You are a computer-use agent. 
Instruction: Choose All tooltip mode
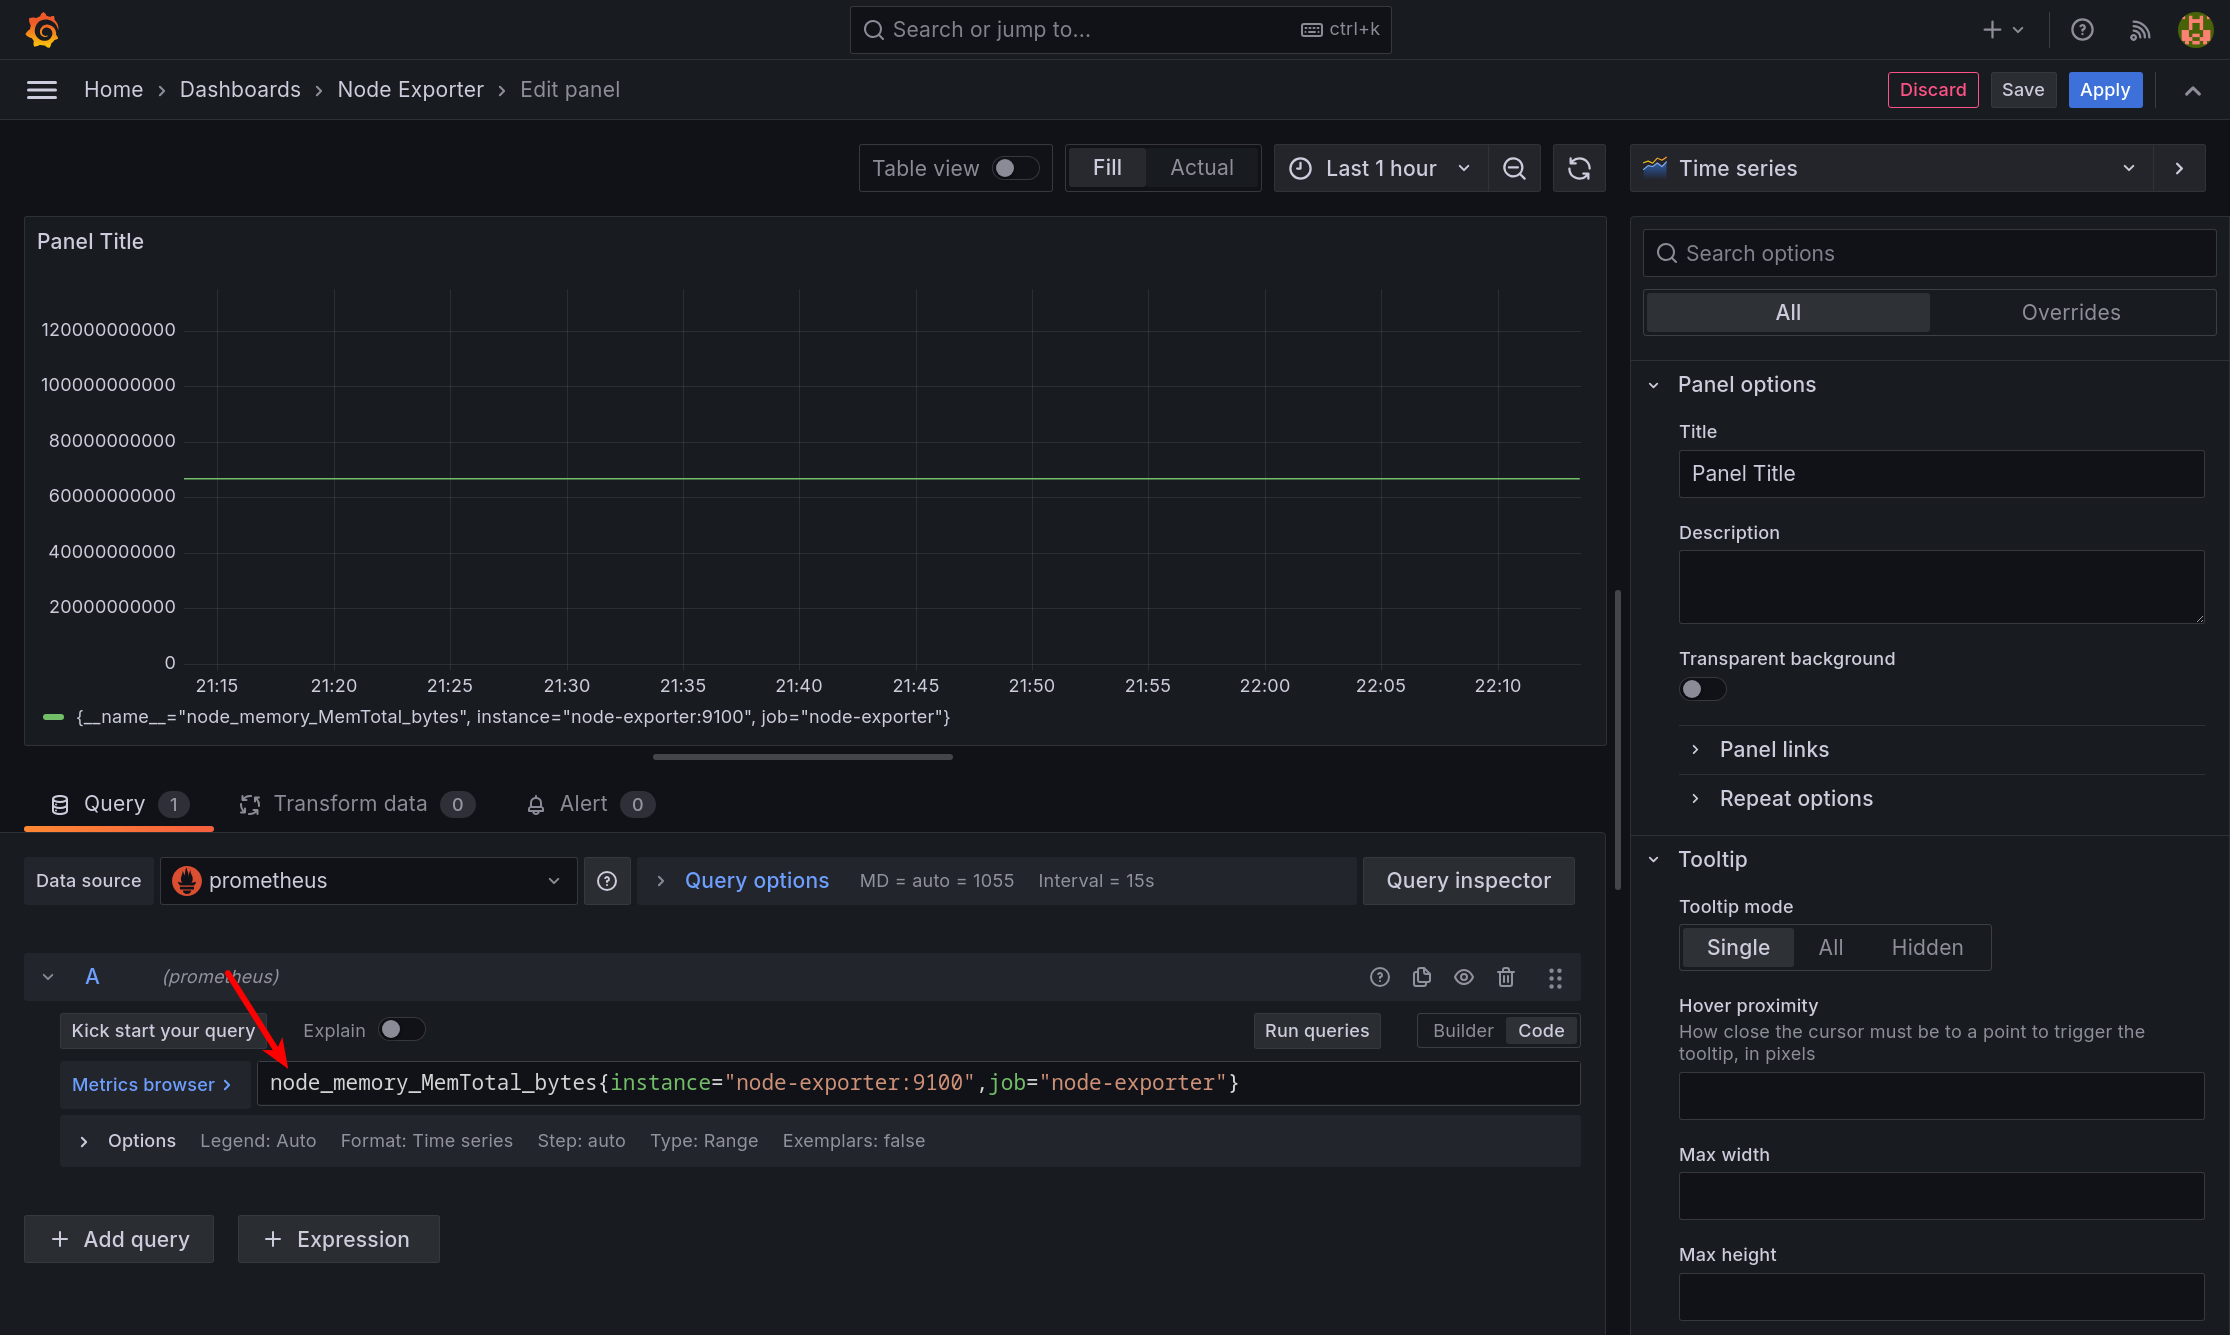point(1831,948)
